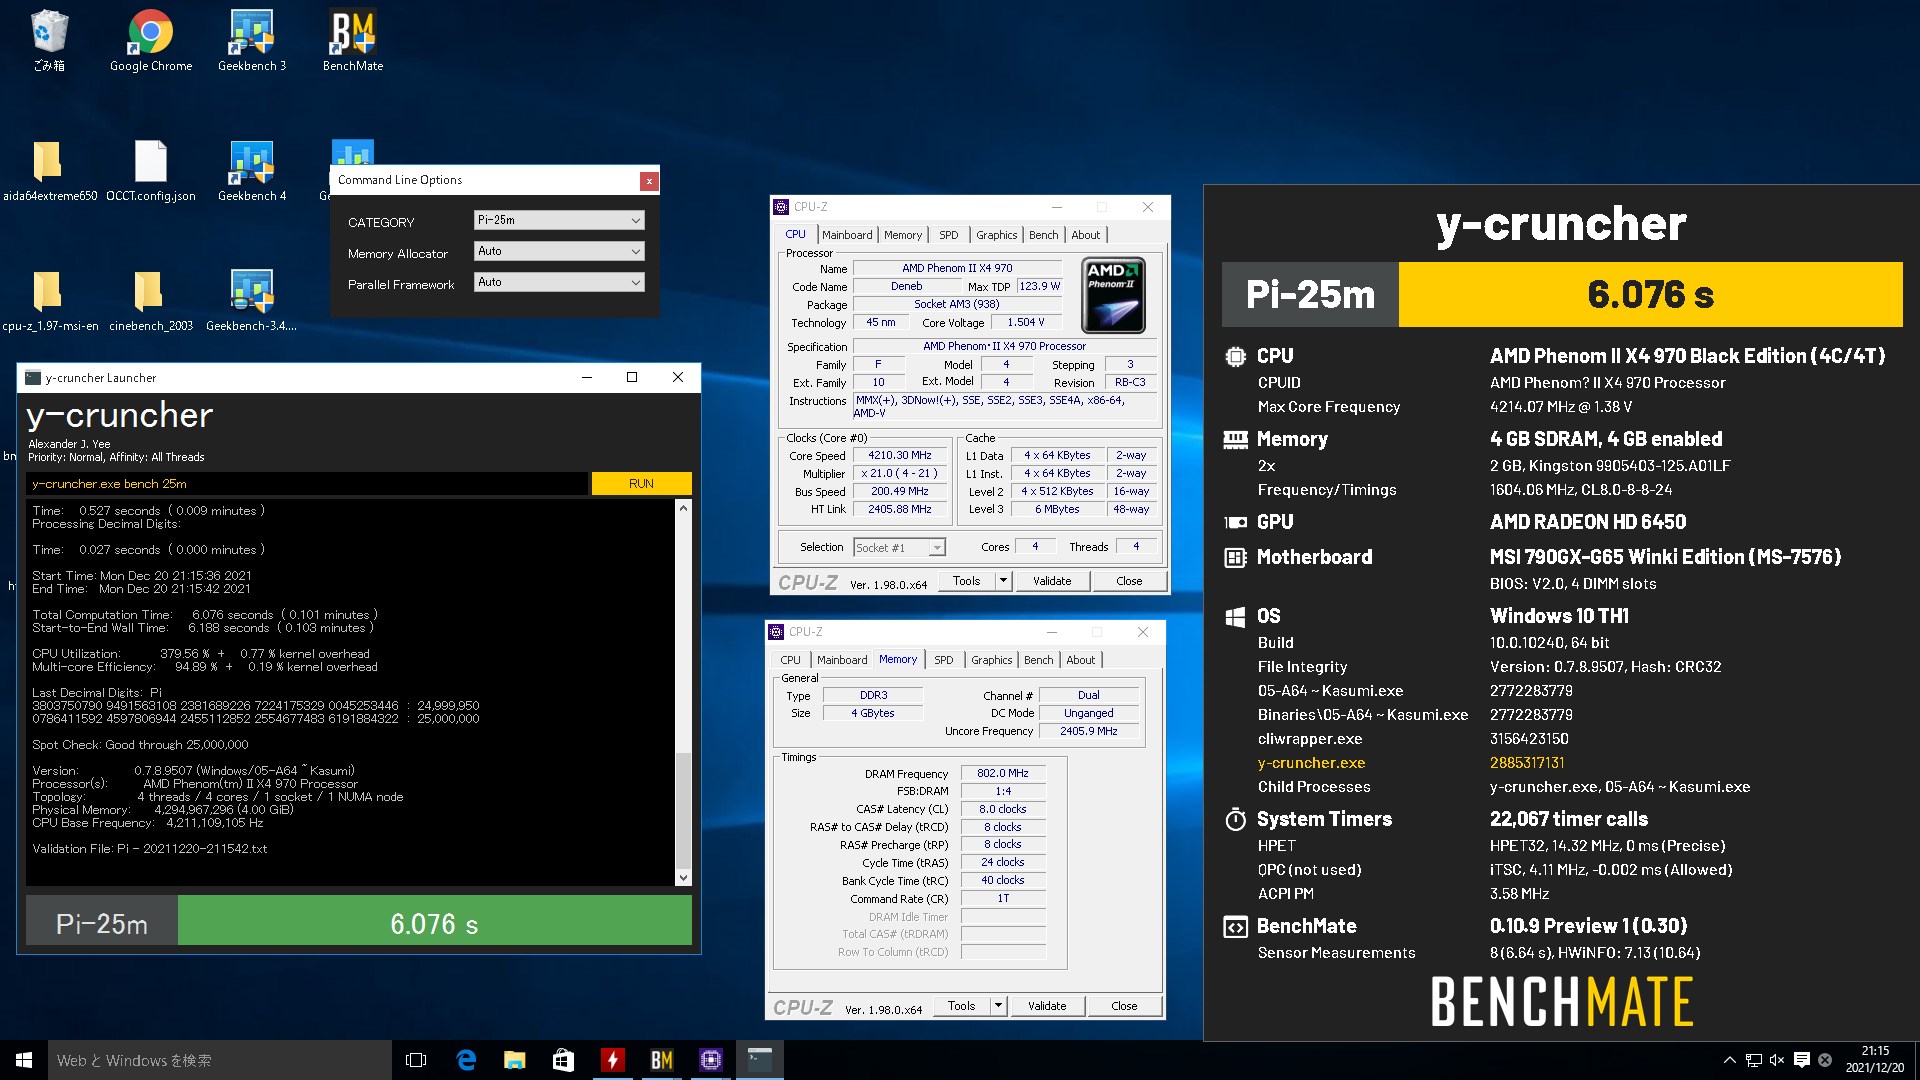The width and height of the screenshot is (1920, 1080).
Task: Open the SPD tab in the lower CPU-Z window
Action: pyautogui.click(x=943, y=660)
